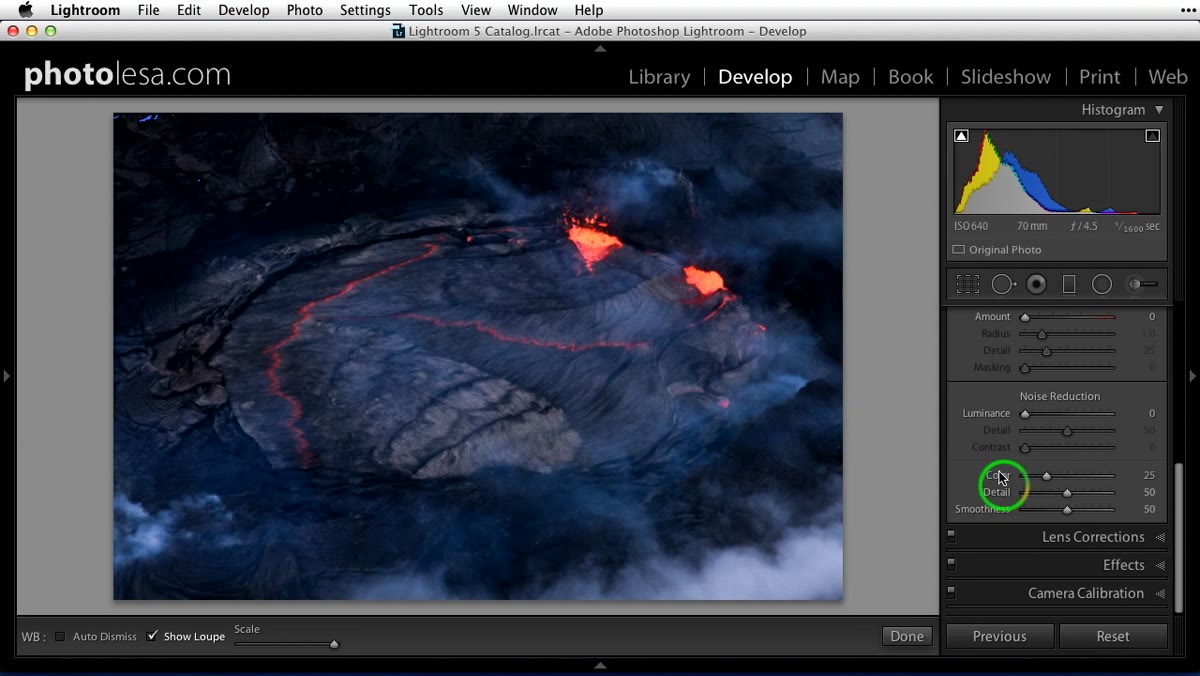Click the Color noise reduction slider handle
The width and height of the screenshot is (1200, 676).
[1047, 476]
